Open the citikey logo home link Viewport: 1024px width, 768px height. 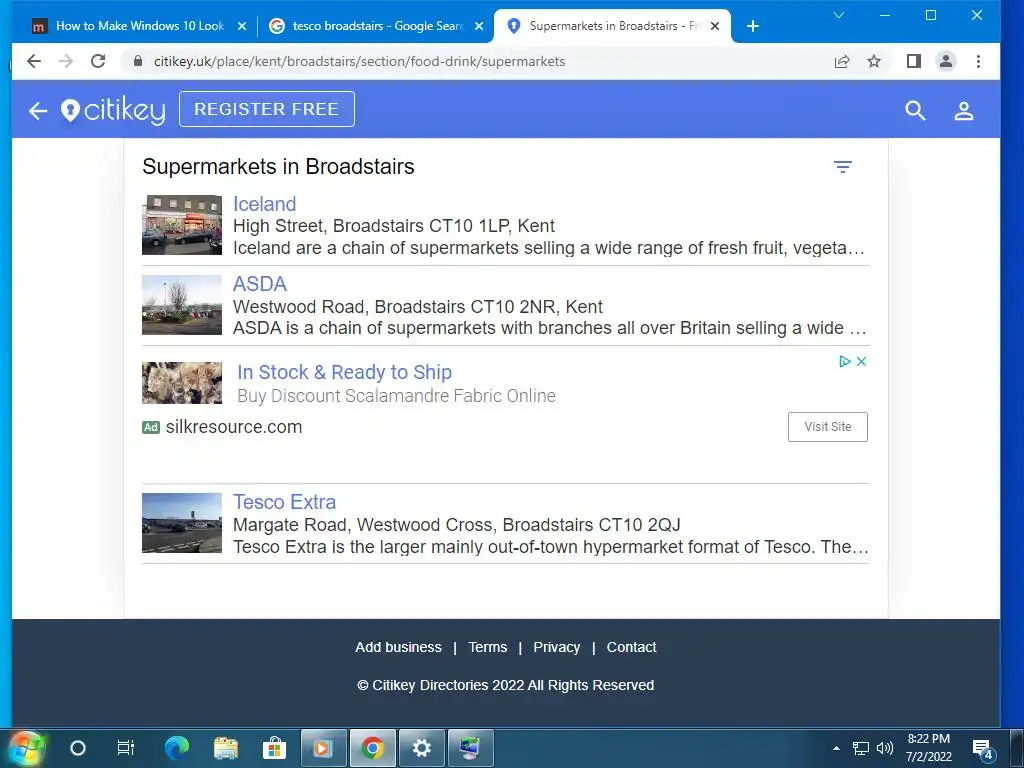click(x=113, y=110)
